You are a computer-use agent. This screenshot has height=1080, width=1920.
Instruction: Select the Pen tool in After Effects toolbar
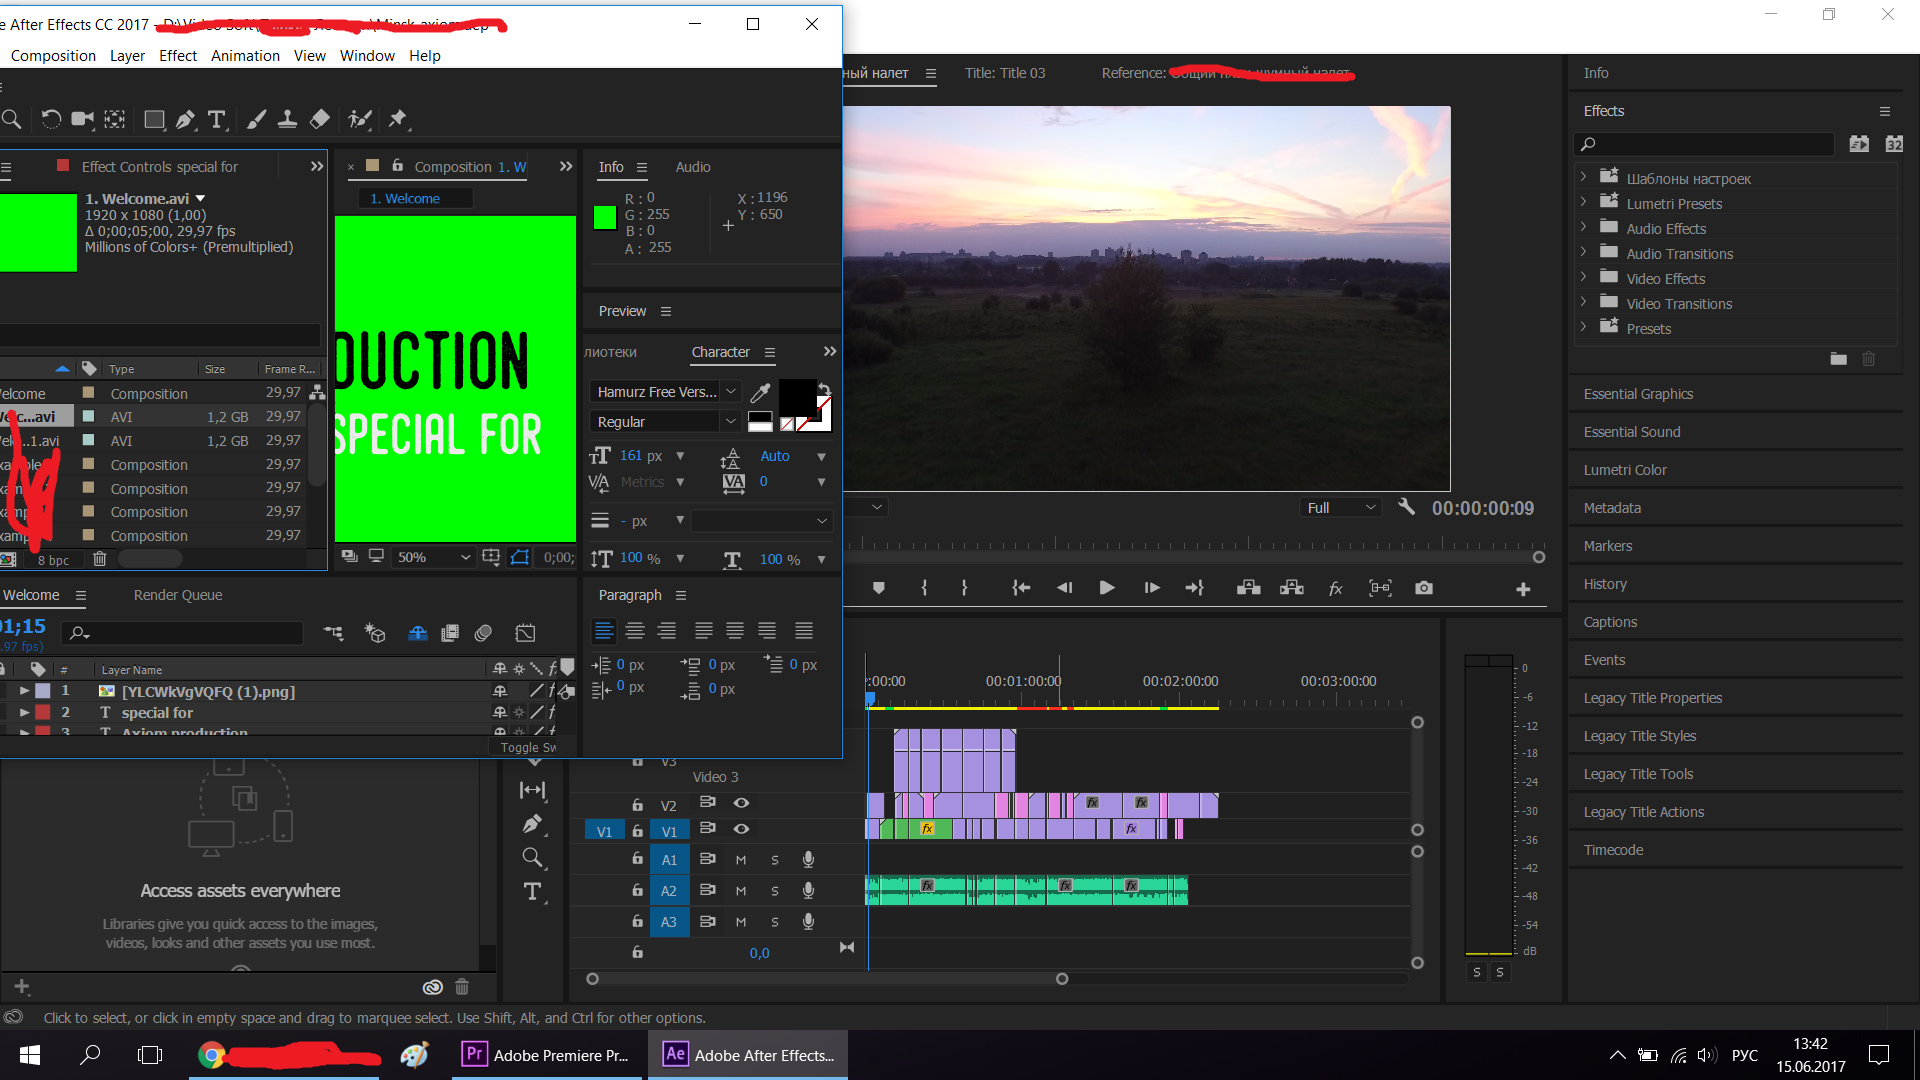click(185, 119)
